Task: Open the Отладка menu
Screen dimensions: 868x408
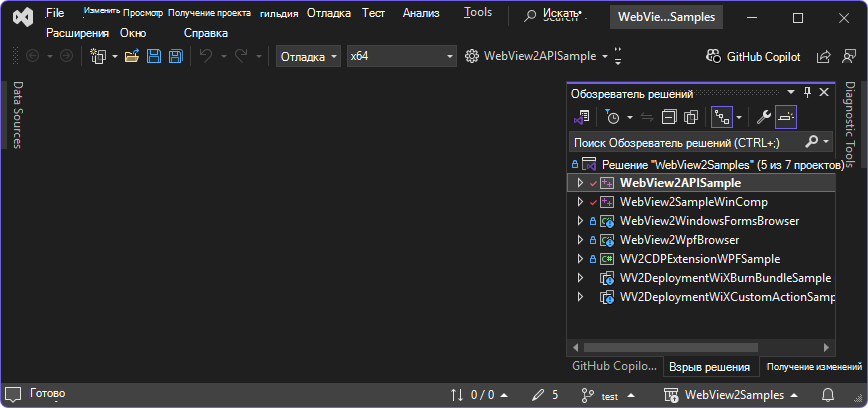Action: [329, 13]
